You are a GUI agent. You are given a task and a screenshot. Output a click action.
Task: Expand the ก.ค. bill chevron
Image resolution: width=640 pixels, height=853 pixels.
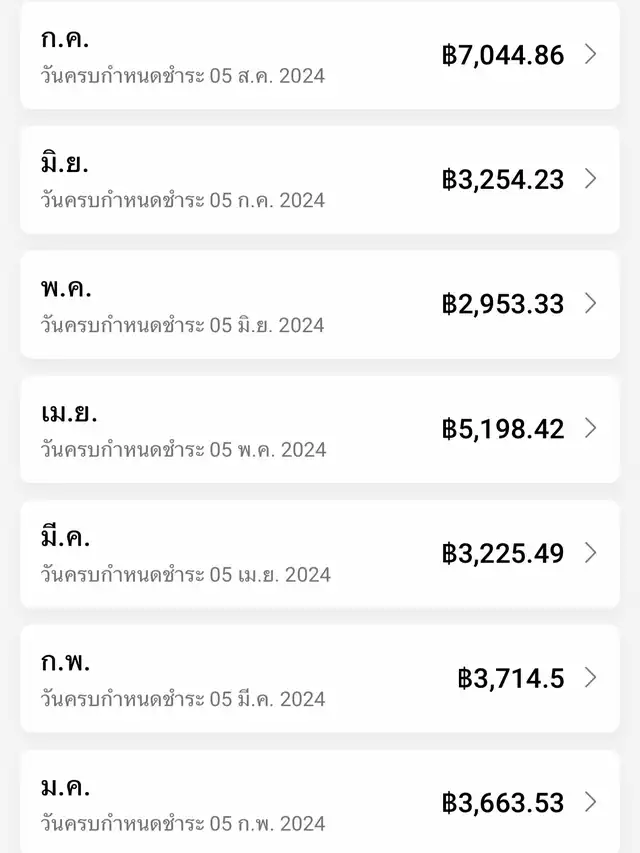pos(590,54)
